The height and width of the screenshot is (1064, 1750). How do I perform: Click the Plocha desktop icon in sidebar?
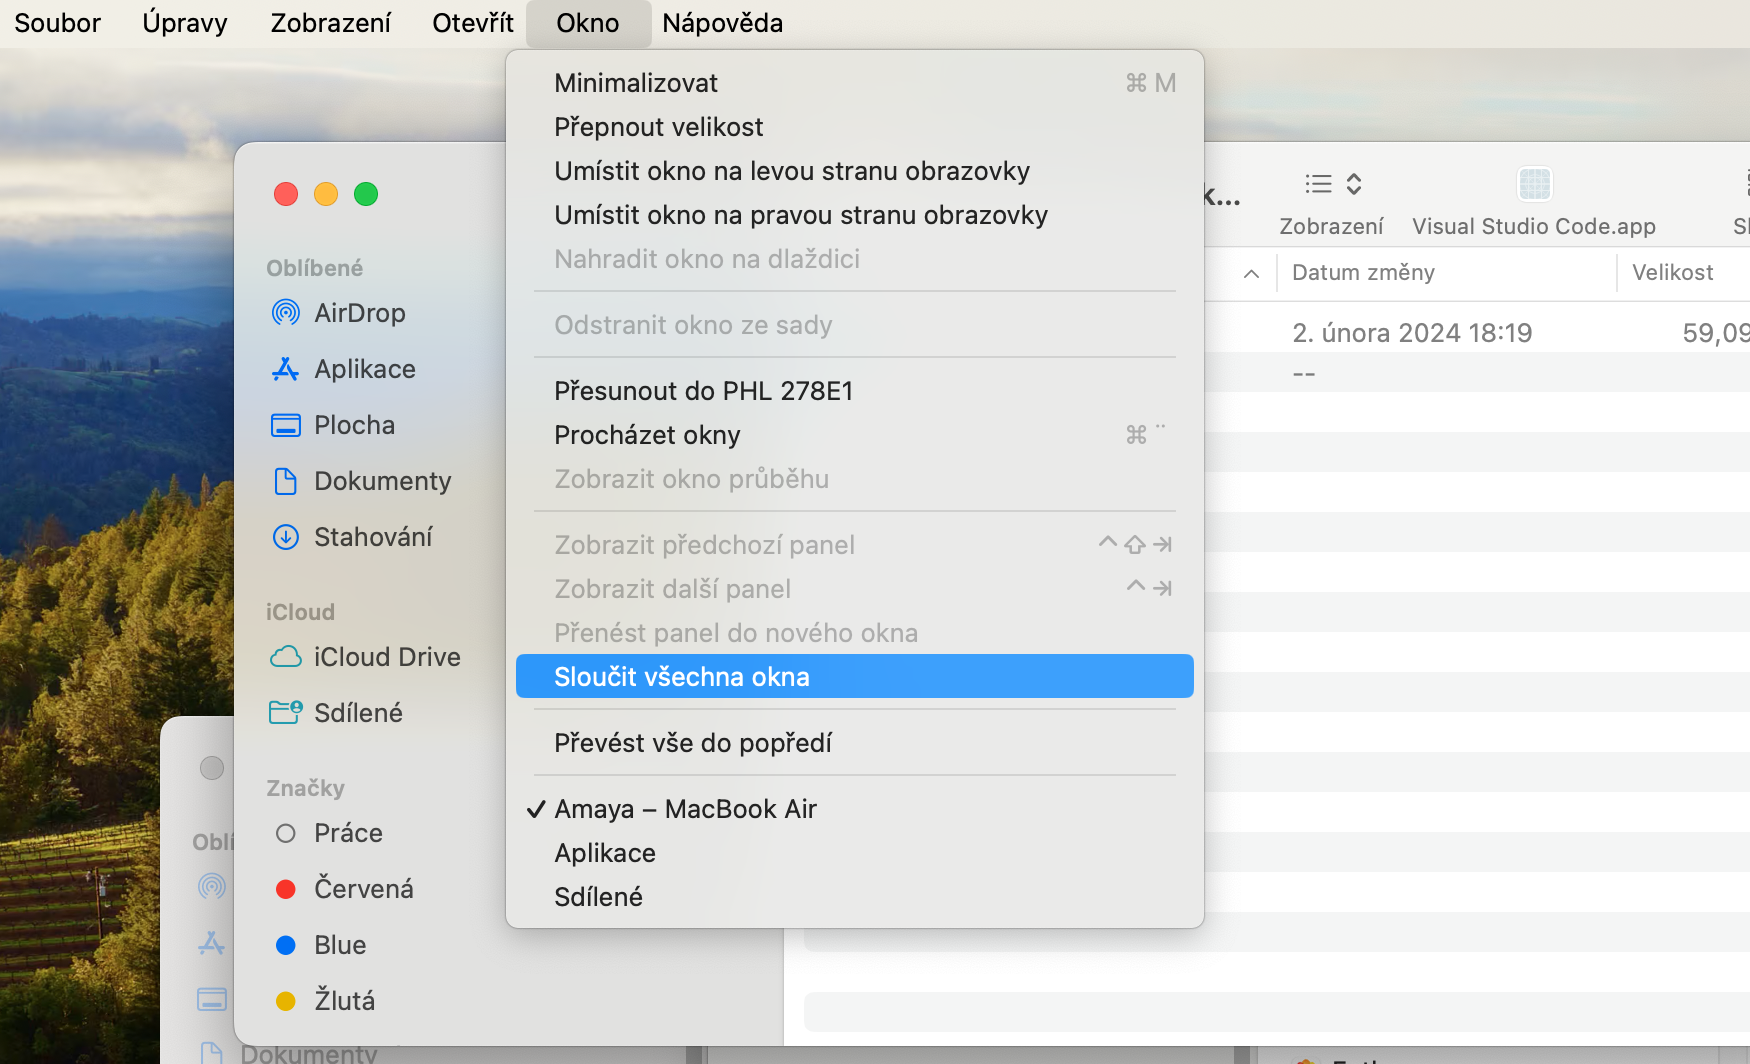click(286, 425)
